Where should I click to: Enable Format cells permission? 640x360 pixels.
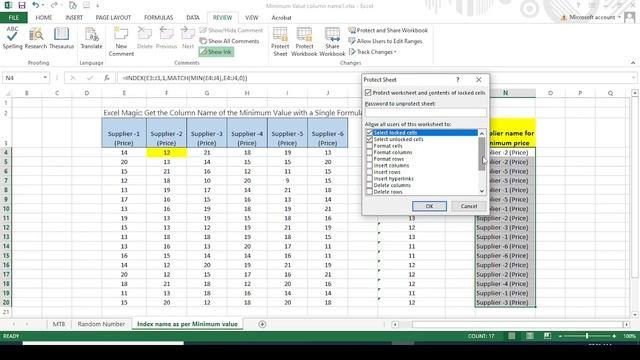point(369,146)
